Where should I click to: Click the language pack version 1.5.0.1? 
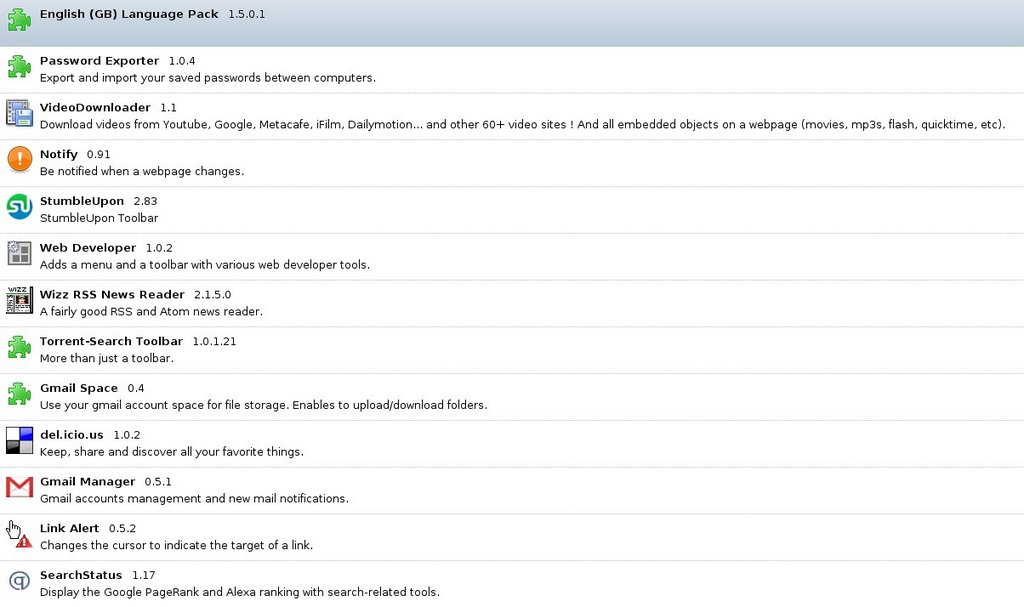246,14
